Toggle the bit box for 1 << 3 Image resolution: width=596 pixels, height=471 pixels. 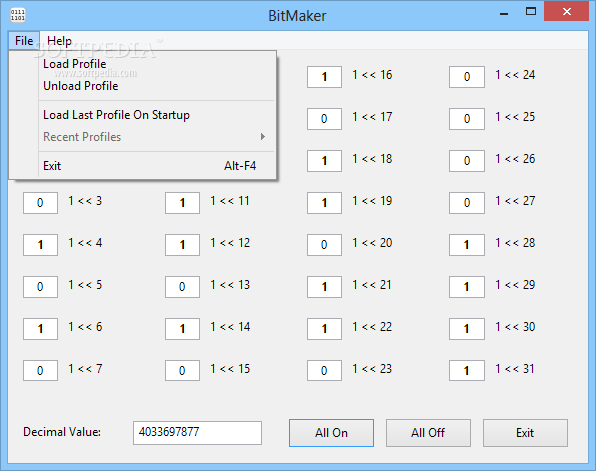(x=40, y=203)
